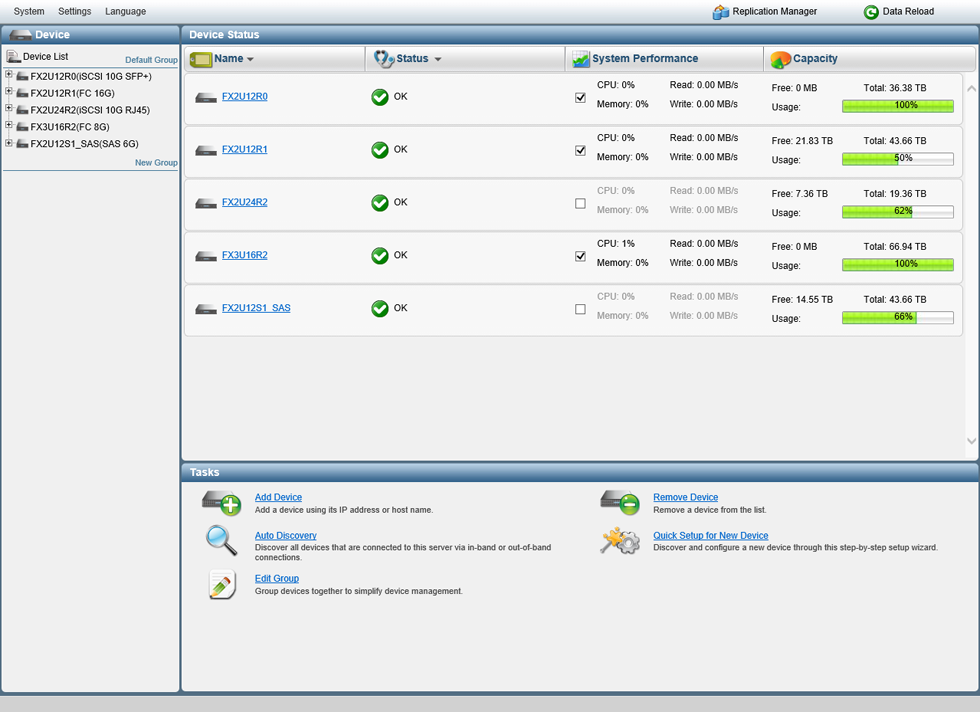Click the device list scroll up arrow
This screenshot has height=712, width=980.
click(971, 89)
